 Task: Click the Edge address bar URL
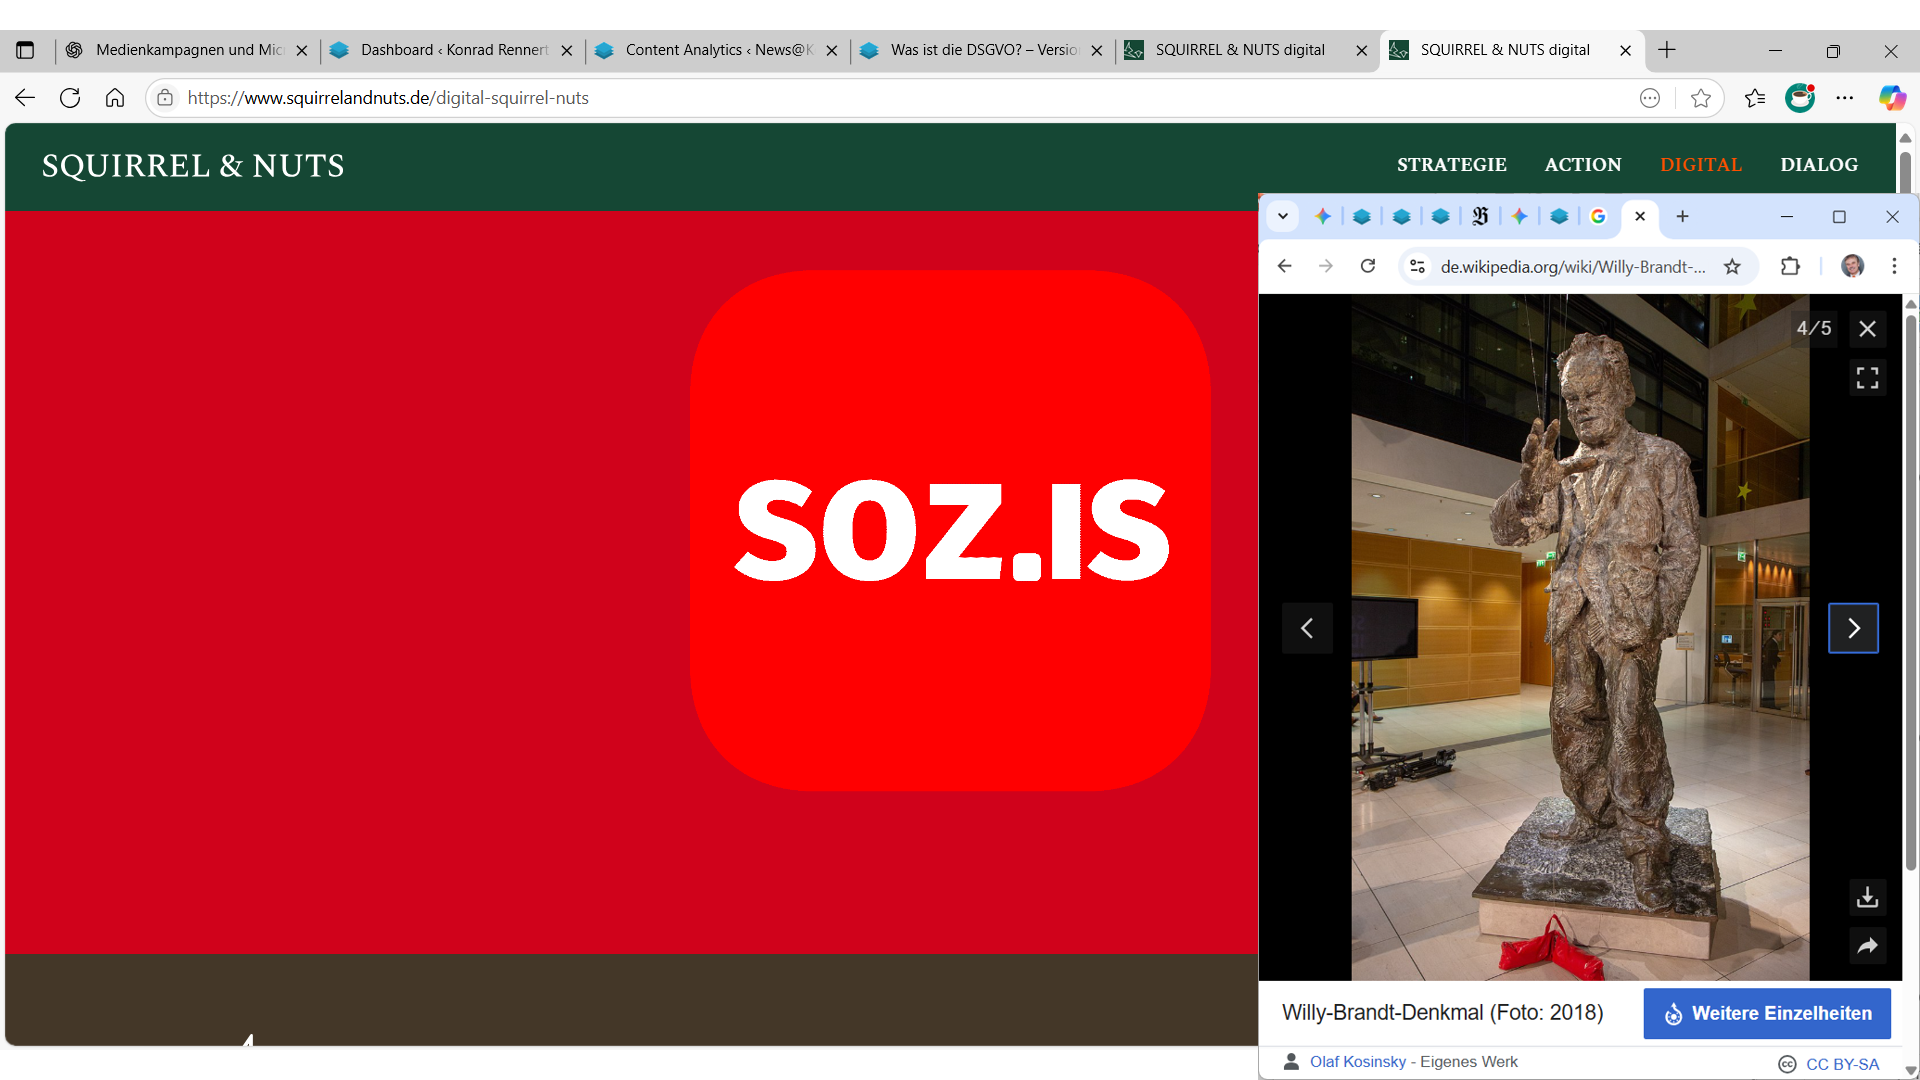point(388,98)
